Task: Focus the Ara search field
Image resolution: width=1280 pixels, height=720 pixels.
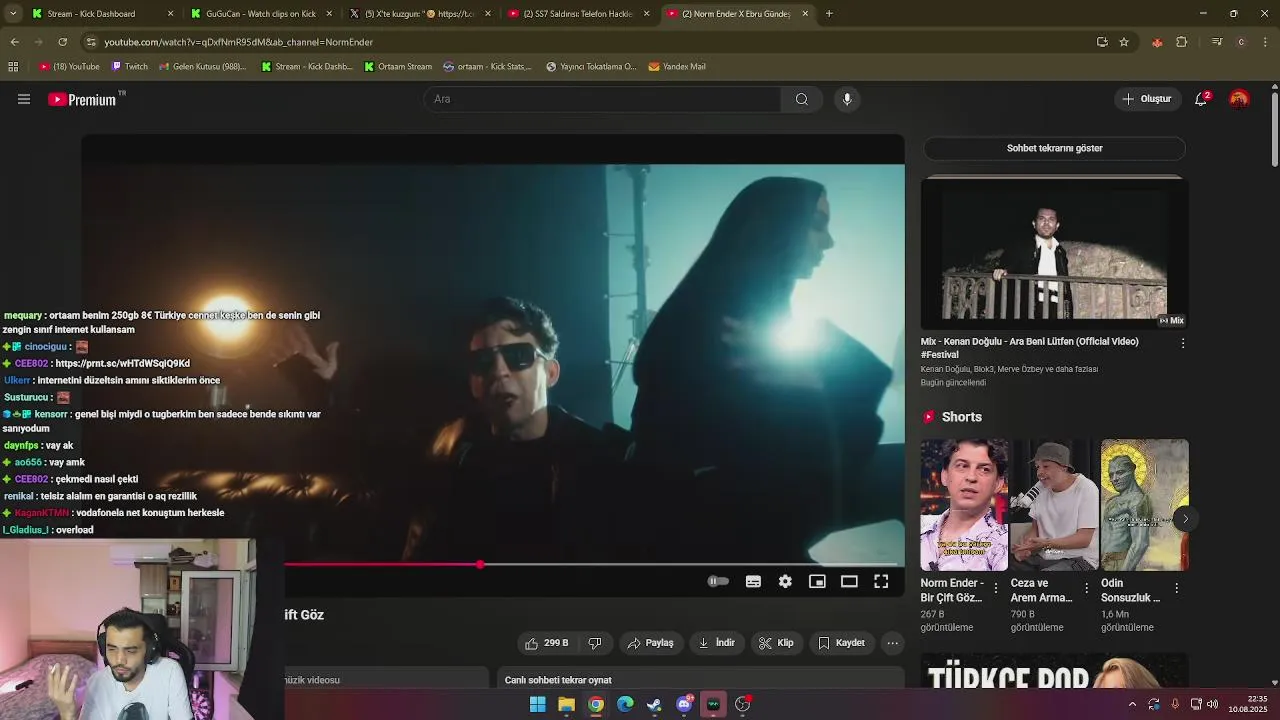Action: click(602, 99)
